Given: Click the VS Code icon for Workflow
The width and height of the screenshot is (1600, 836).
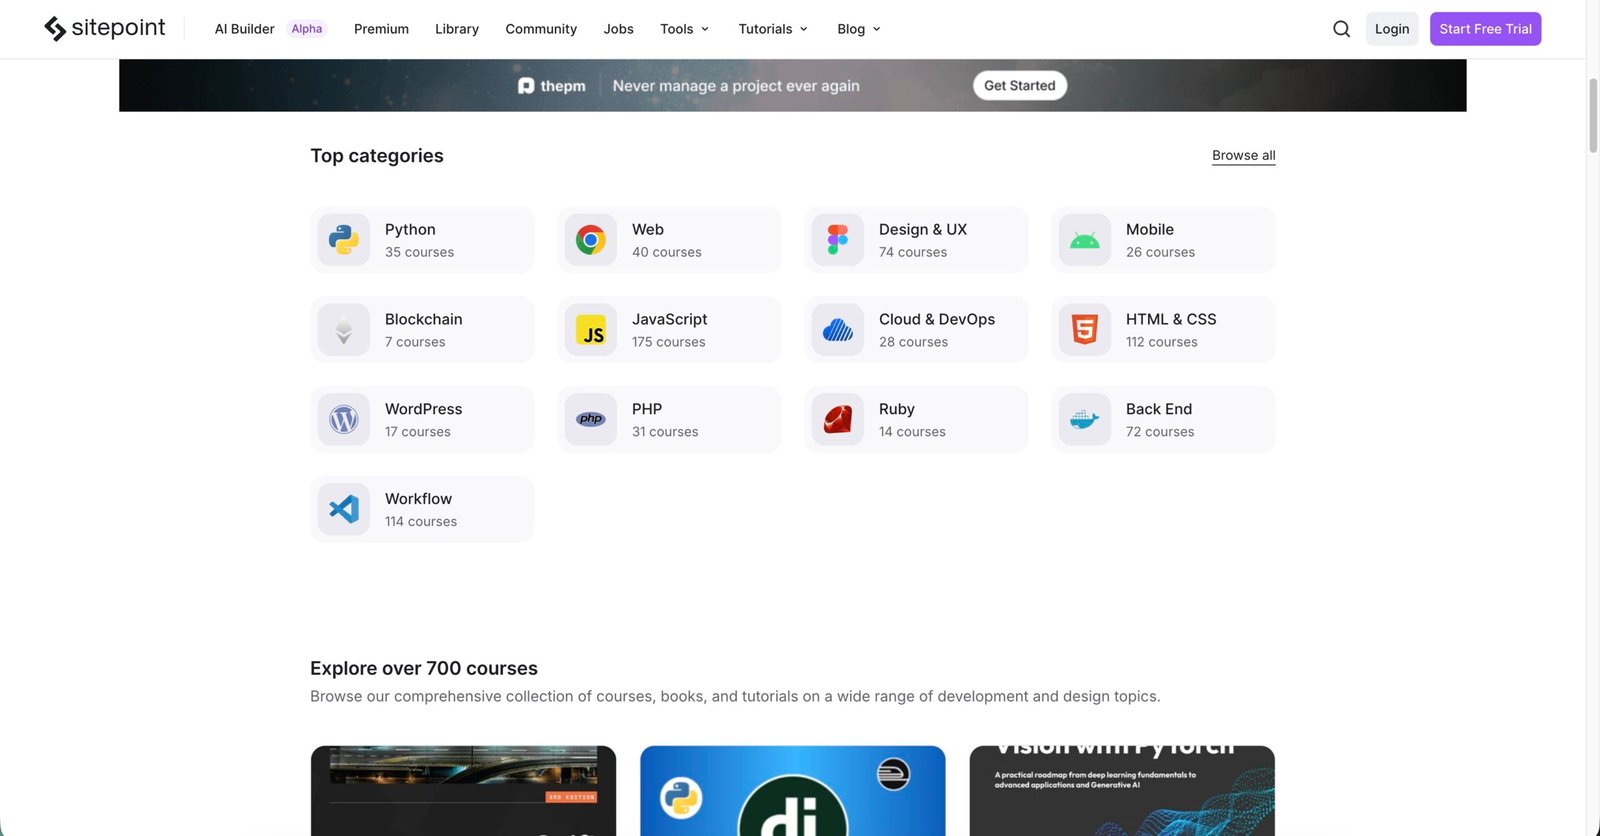Looking at the screenshot, I should point(344,509).
